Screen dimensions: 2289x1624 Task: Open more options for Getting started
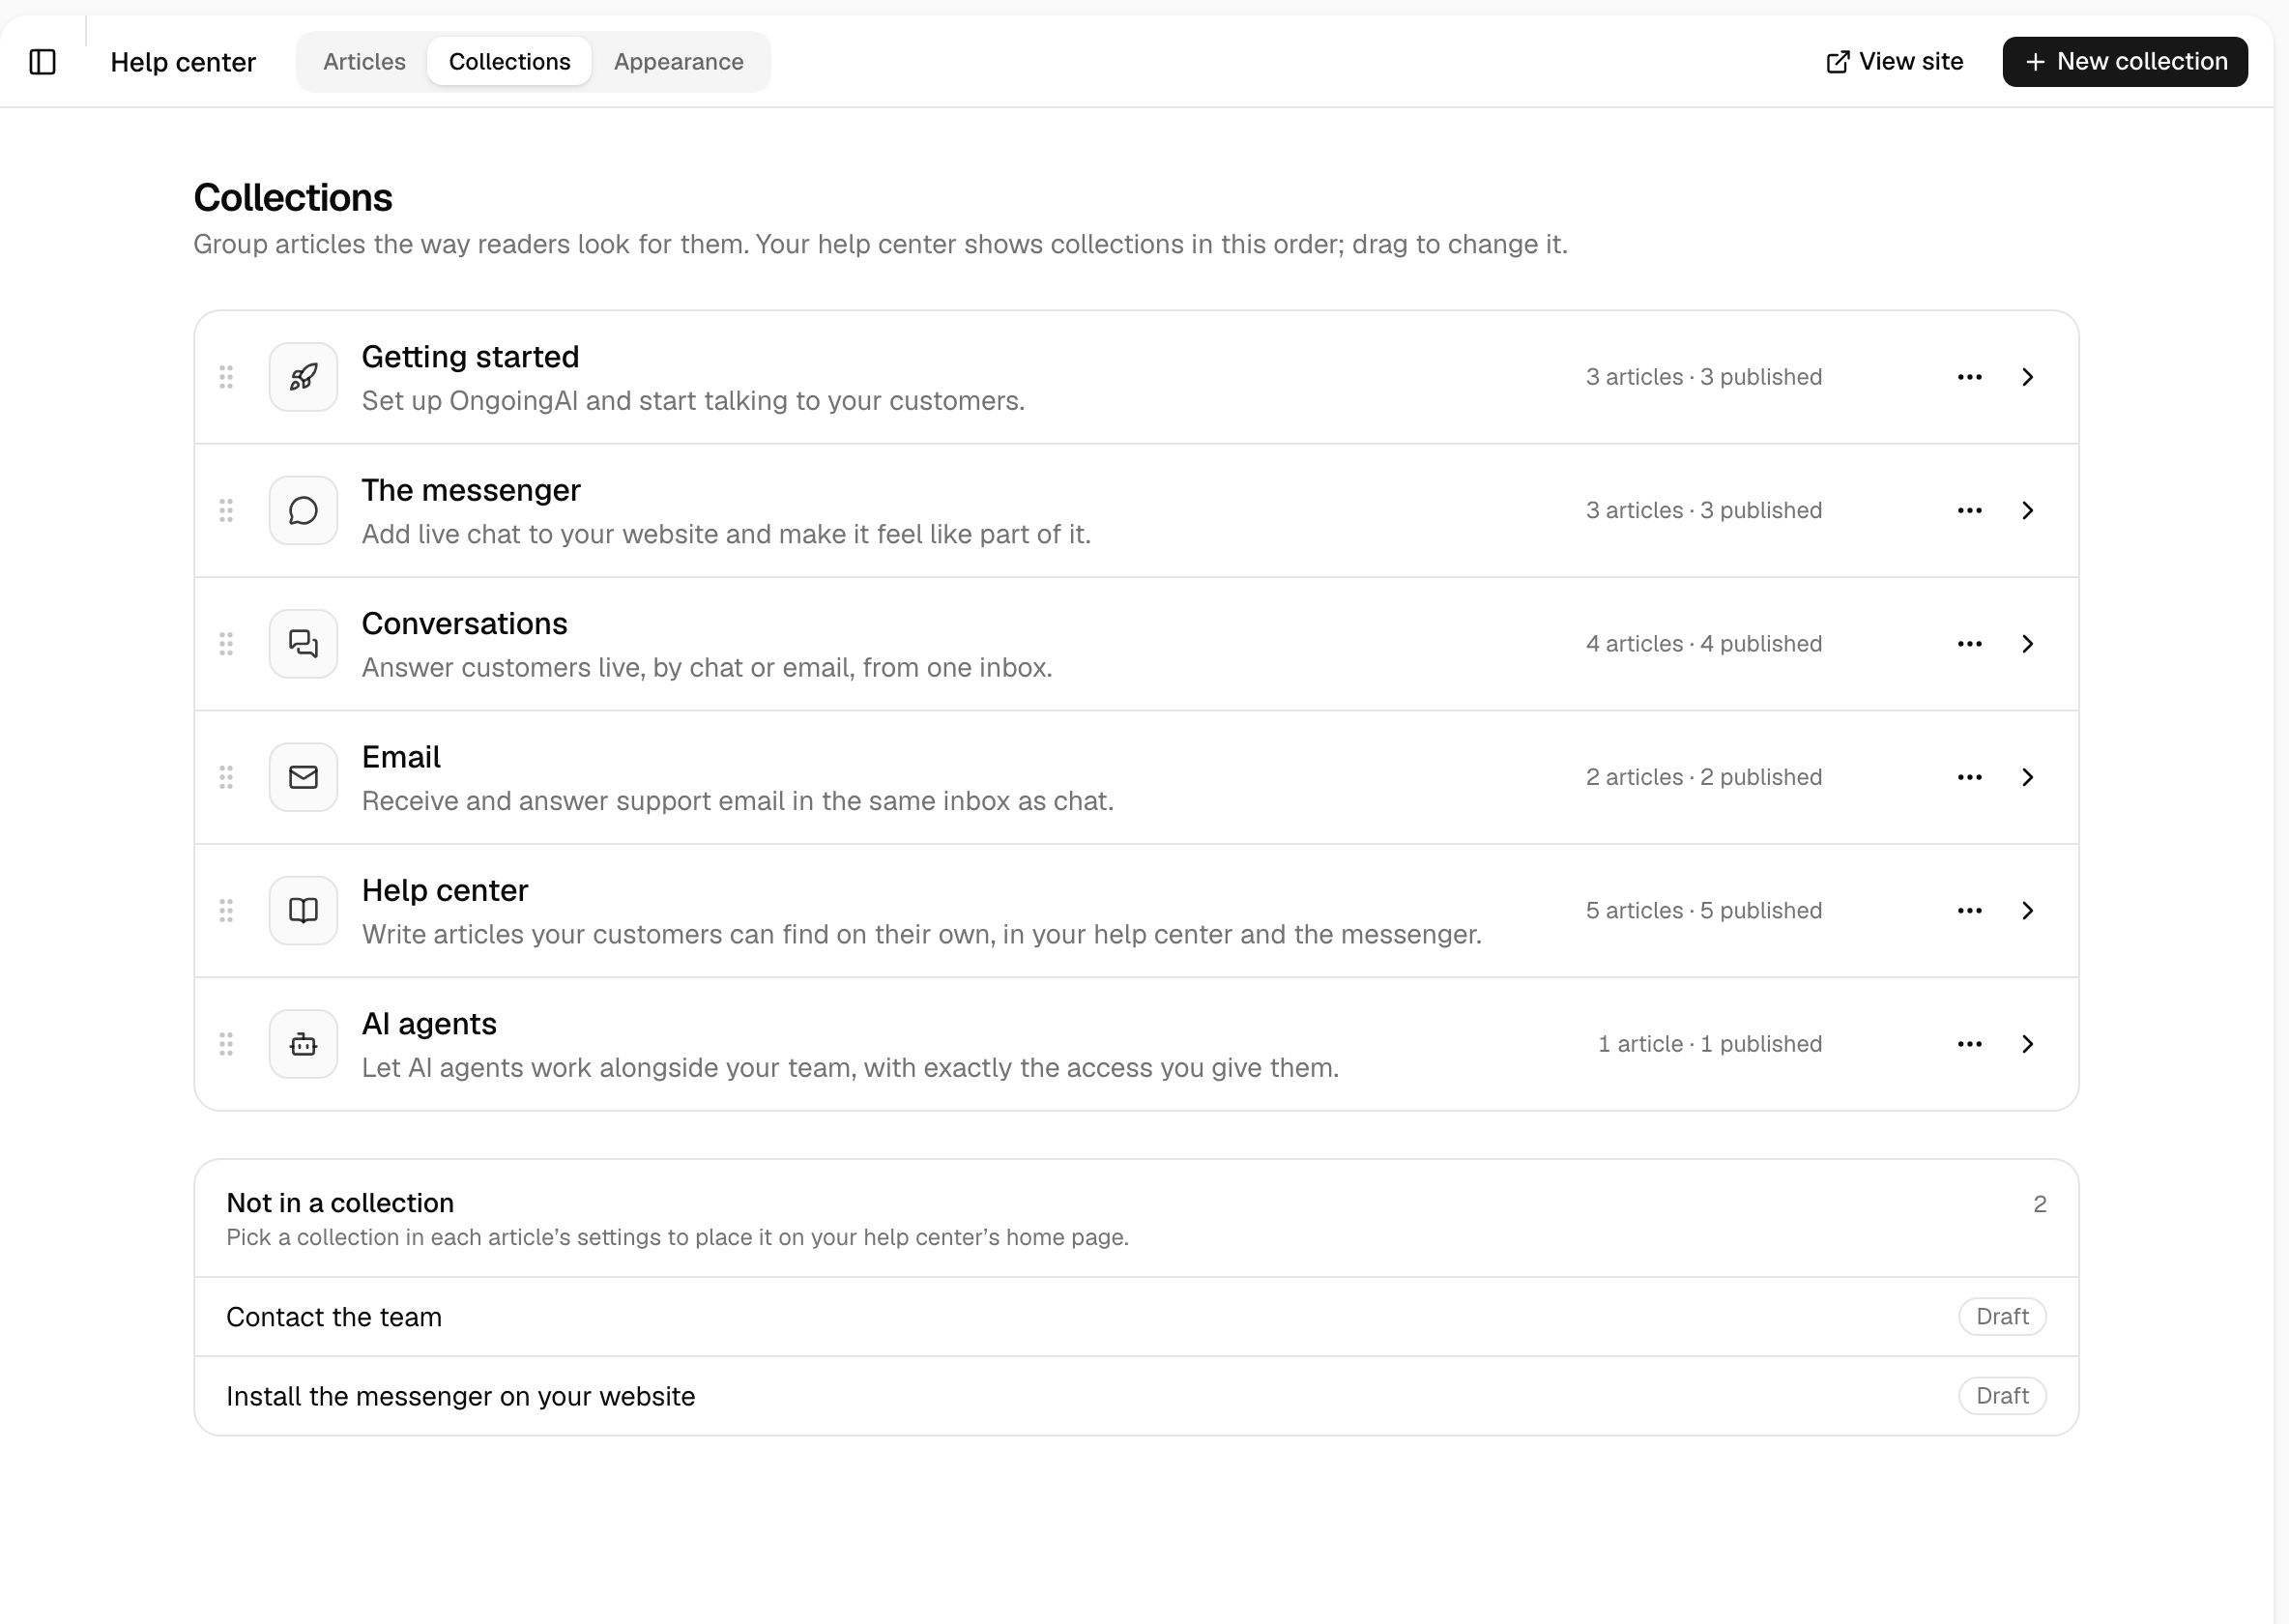[1970, 377]
